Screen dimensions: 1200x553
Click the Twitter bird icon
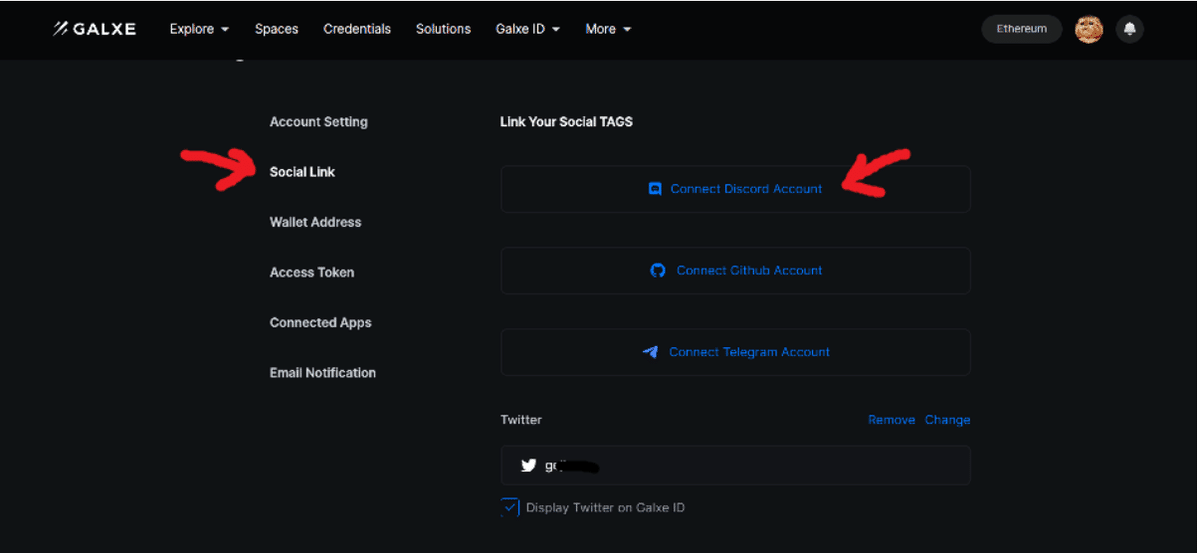(529, 465)
